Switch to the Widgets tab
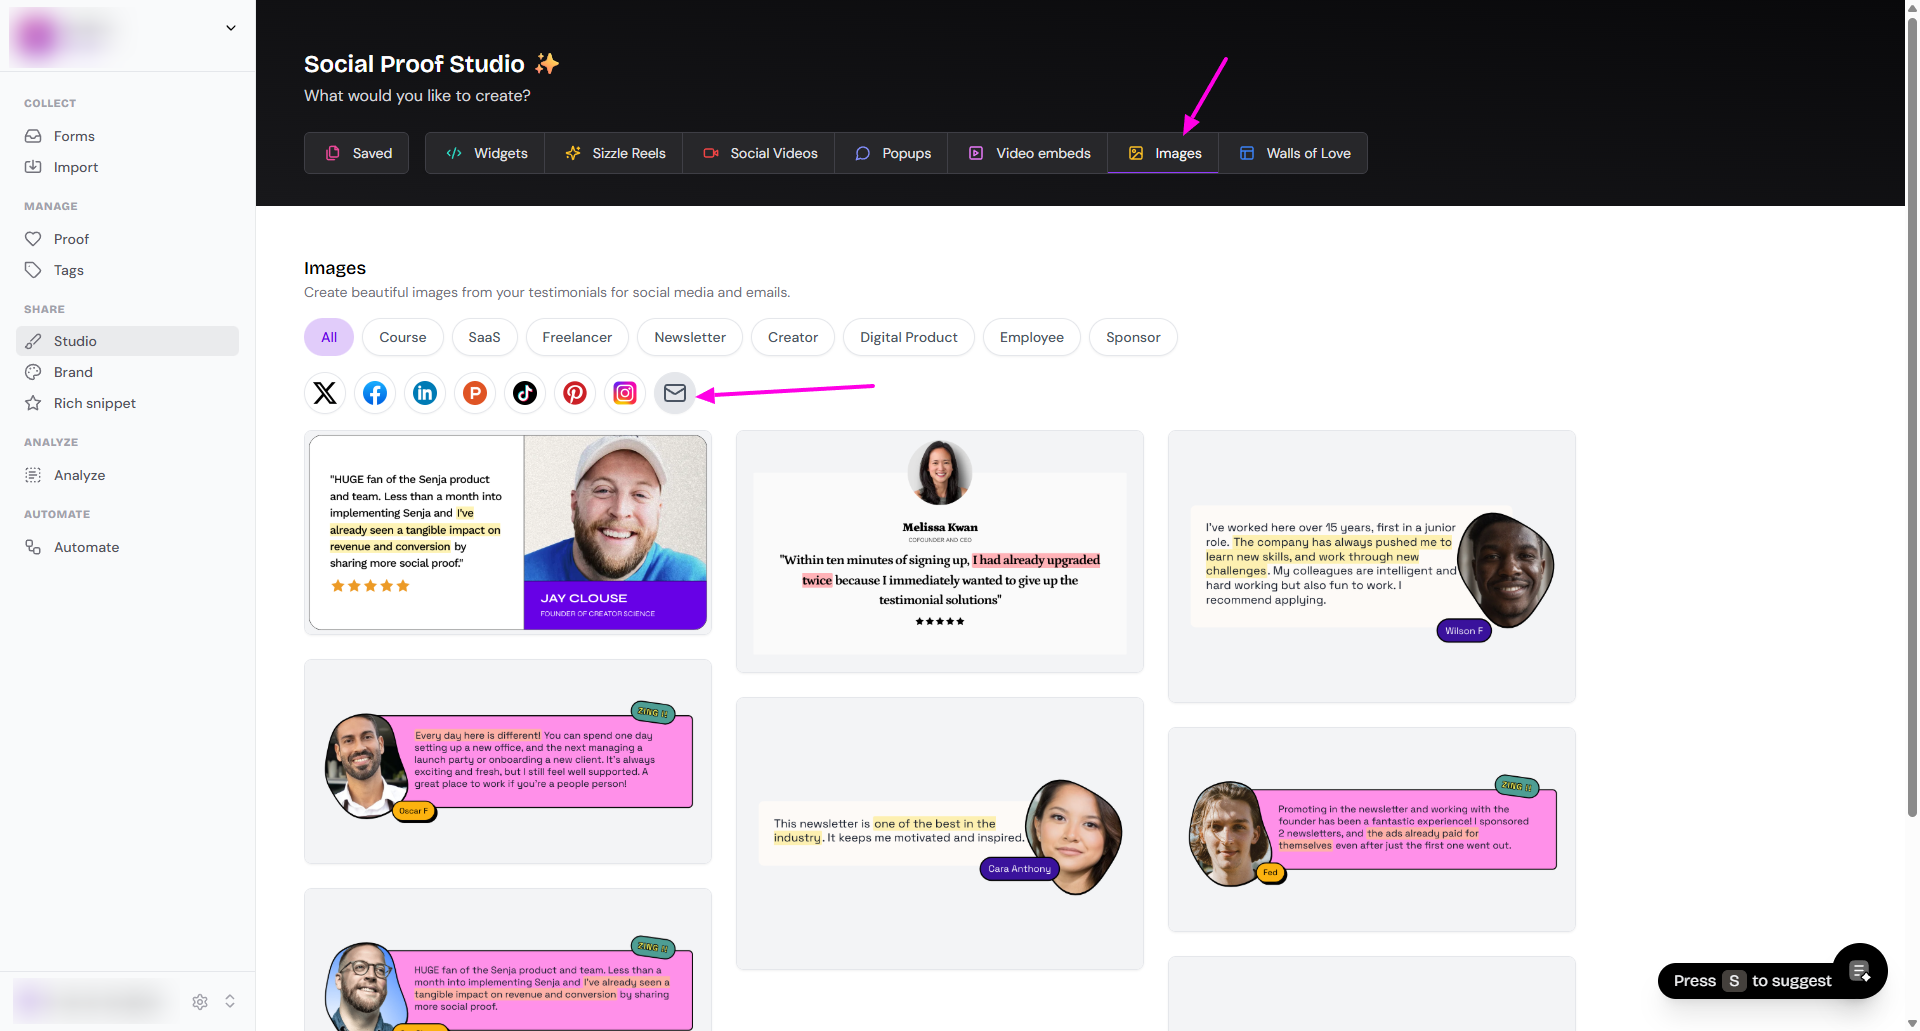1920x1031 pixels. pos(486,153)
